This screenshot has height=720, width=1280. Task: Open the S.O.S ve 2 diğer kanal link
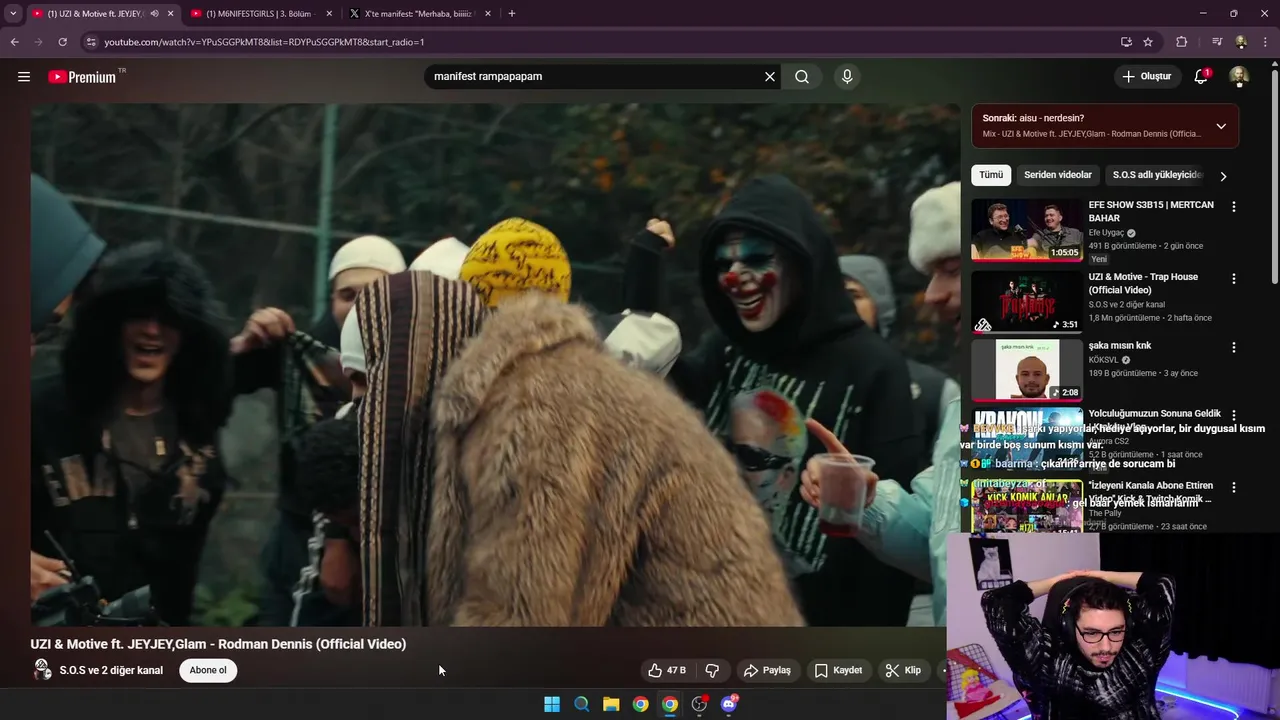click(111, 671)
